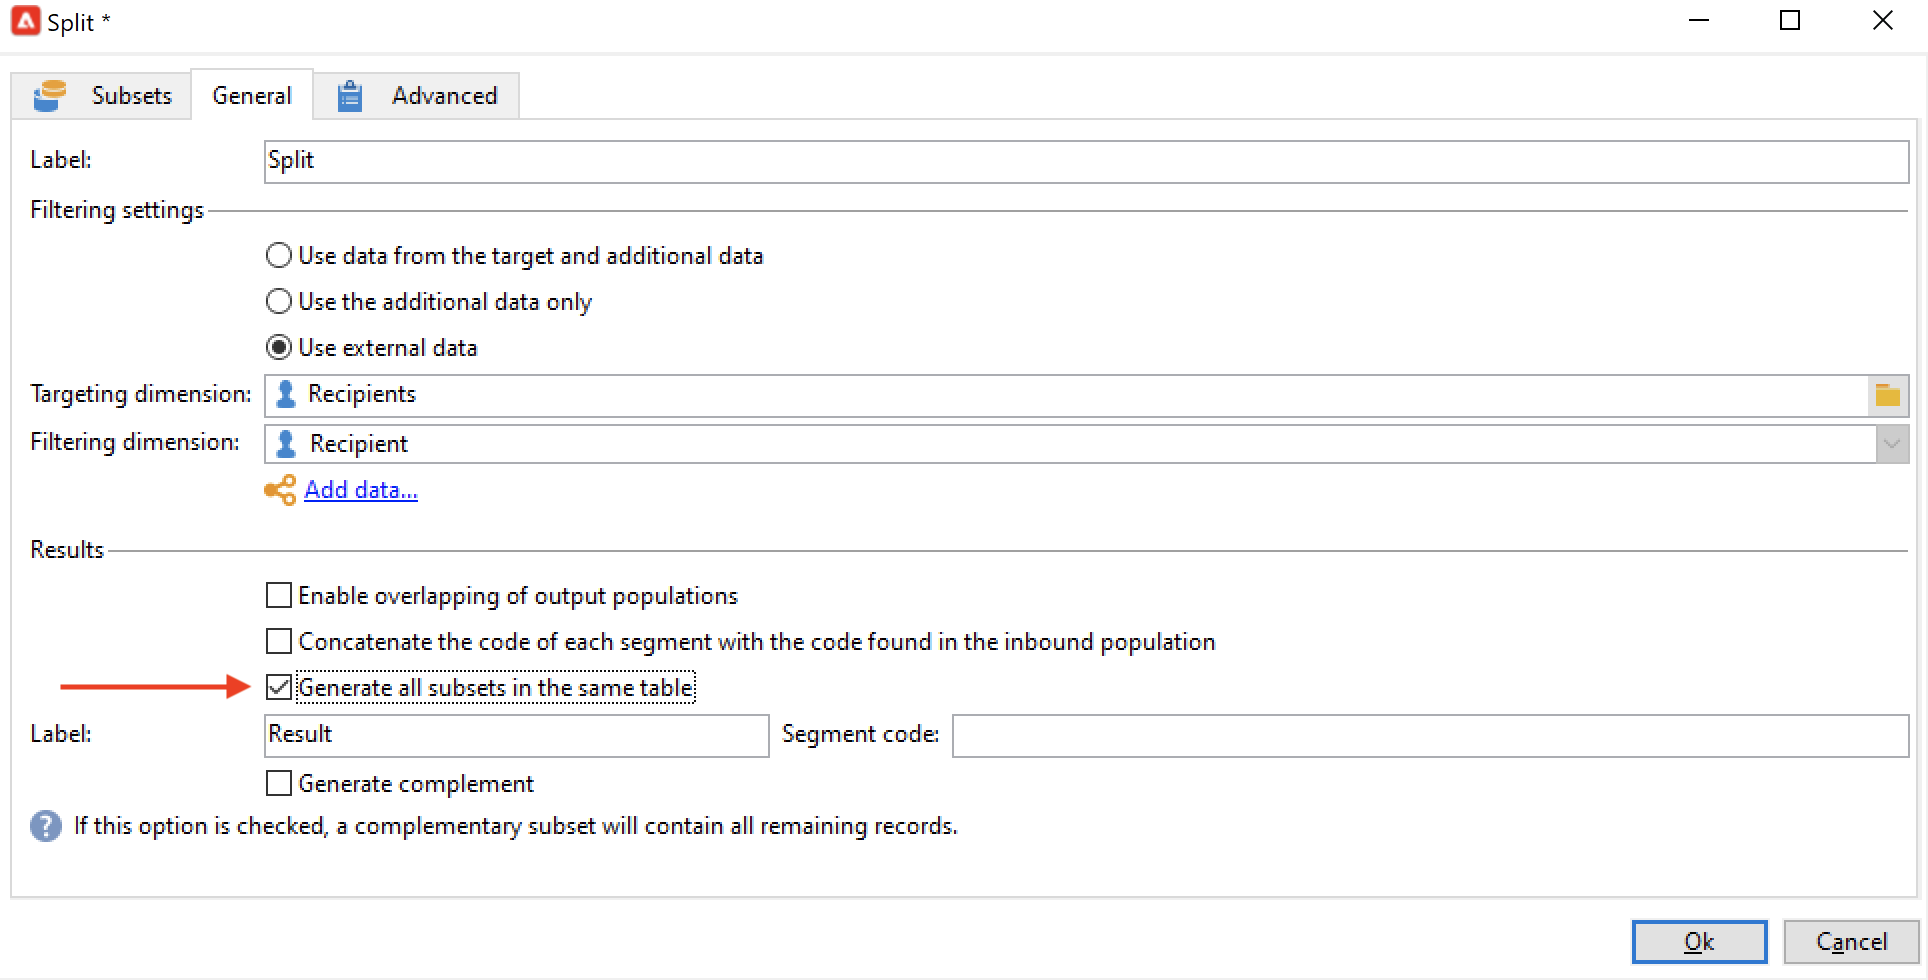Click the person icon in Targeting dimension
1928x980 pixels.
286,394
